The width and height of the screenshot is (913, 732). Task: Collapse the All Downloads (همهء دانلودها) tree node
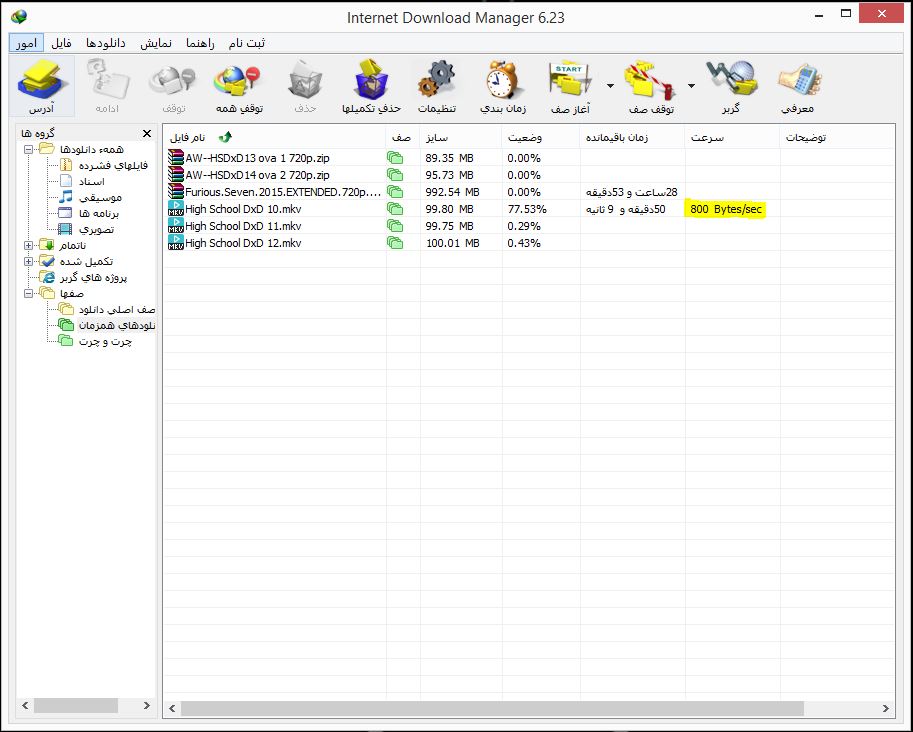point(28,150)
